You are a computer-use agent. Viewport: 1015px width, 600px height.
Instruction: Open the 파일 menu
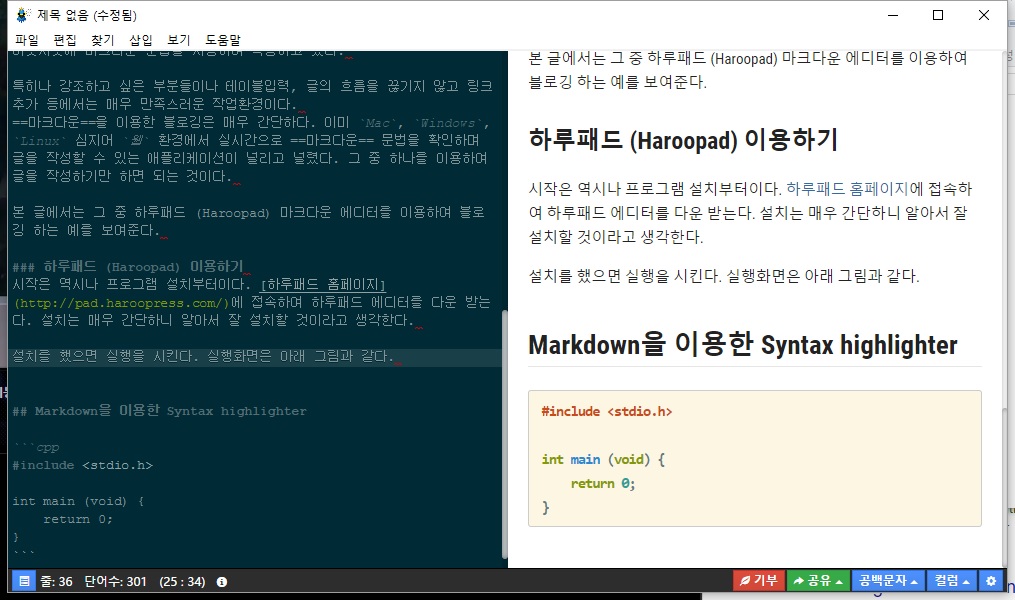[27, 40]
